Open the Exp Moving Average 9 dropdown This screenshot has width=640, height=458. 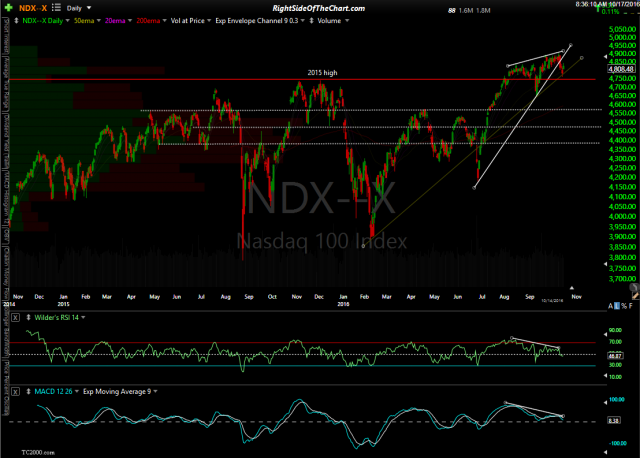120,391
